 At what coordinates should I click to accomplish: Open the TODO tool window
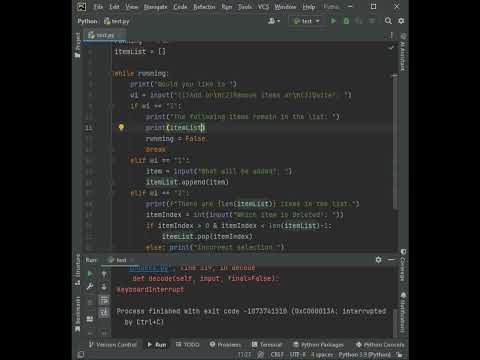click(x=188, y=345)
